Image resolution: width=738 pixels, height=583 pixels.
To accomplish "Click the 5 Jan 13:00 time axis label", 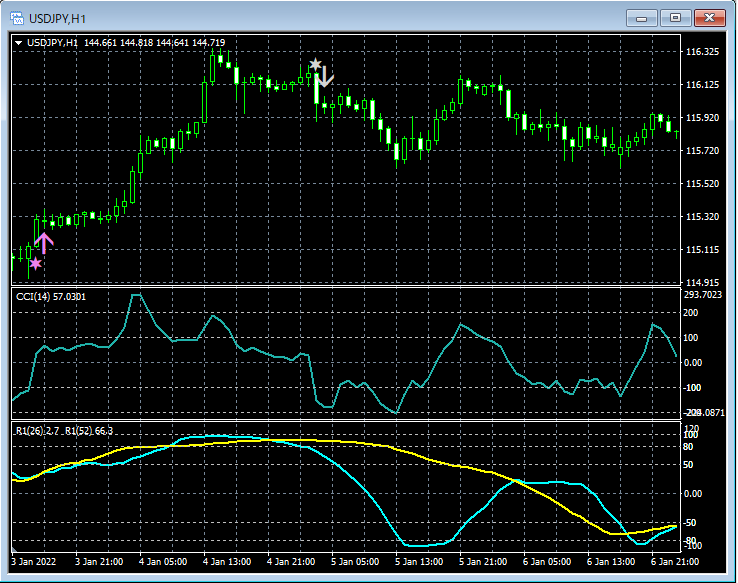I will coord(420,563).
